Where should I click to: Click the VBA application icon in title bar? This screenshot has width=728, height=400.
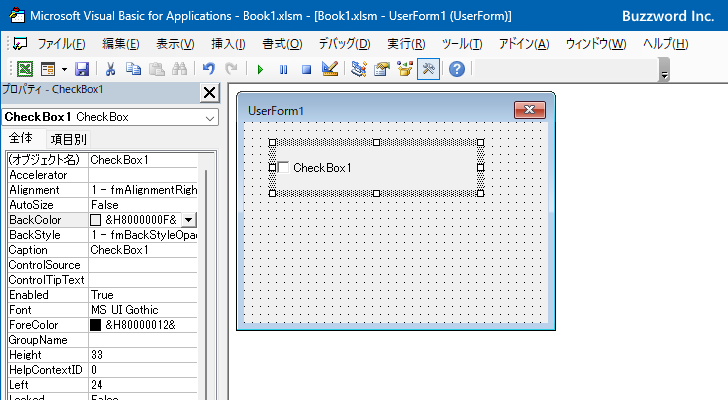coord(17,15)
